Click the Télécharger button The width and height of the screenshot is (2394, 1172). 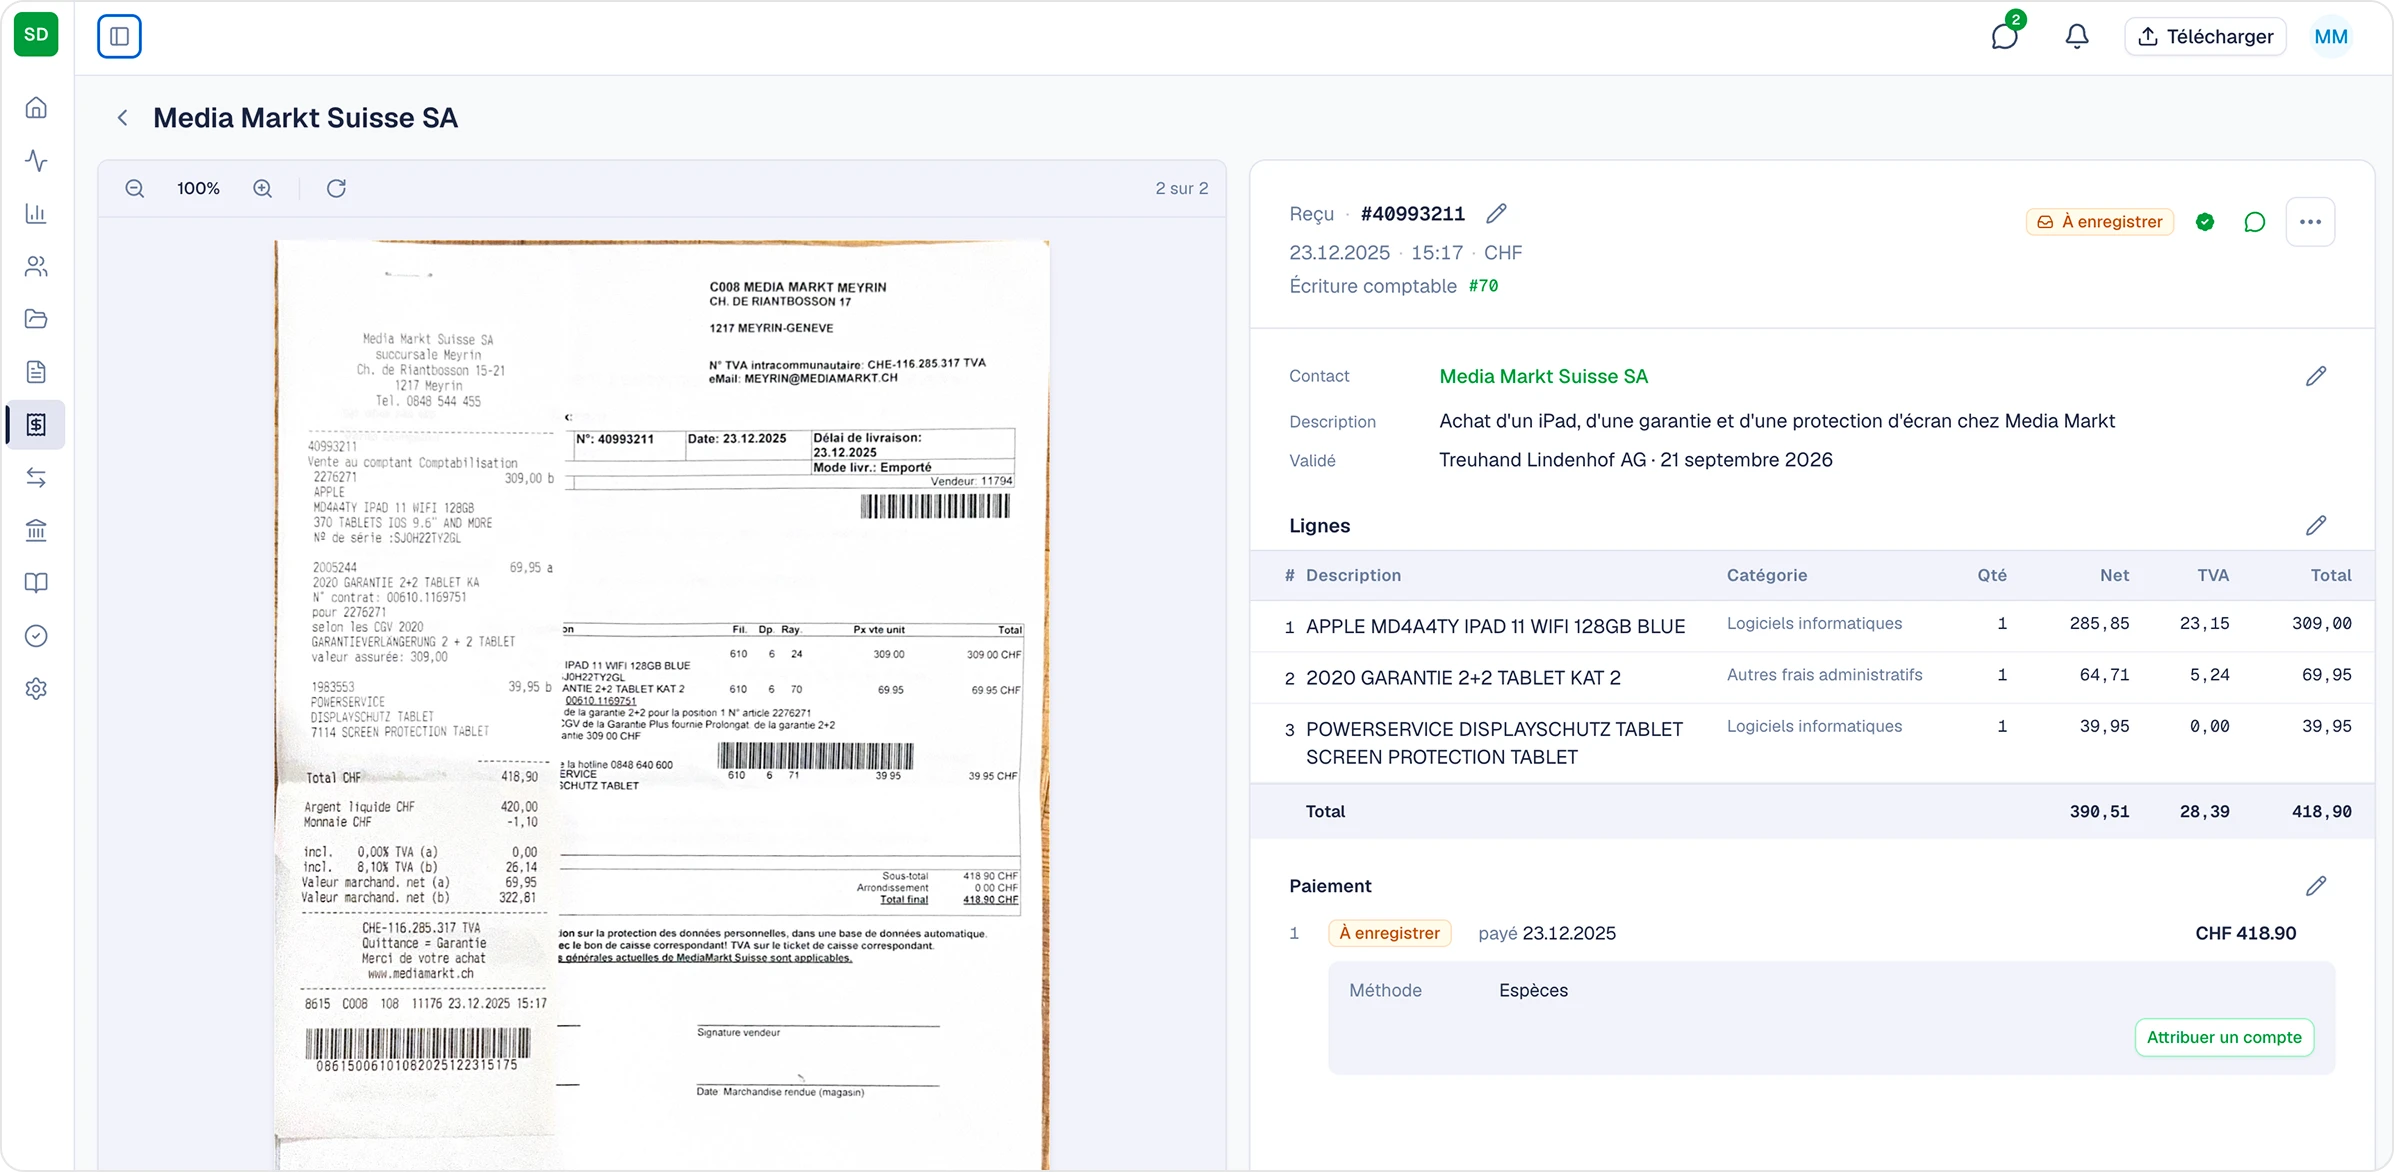tap(2205, 37)
